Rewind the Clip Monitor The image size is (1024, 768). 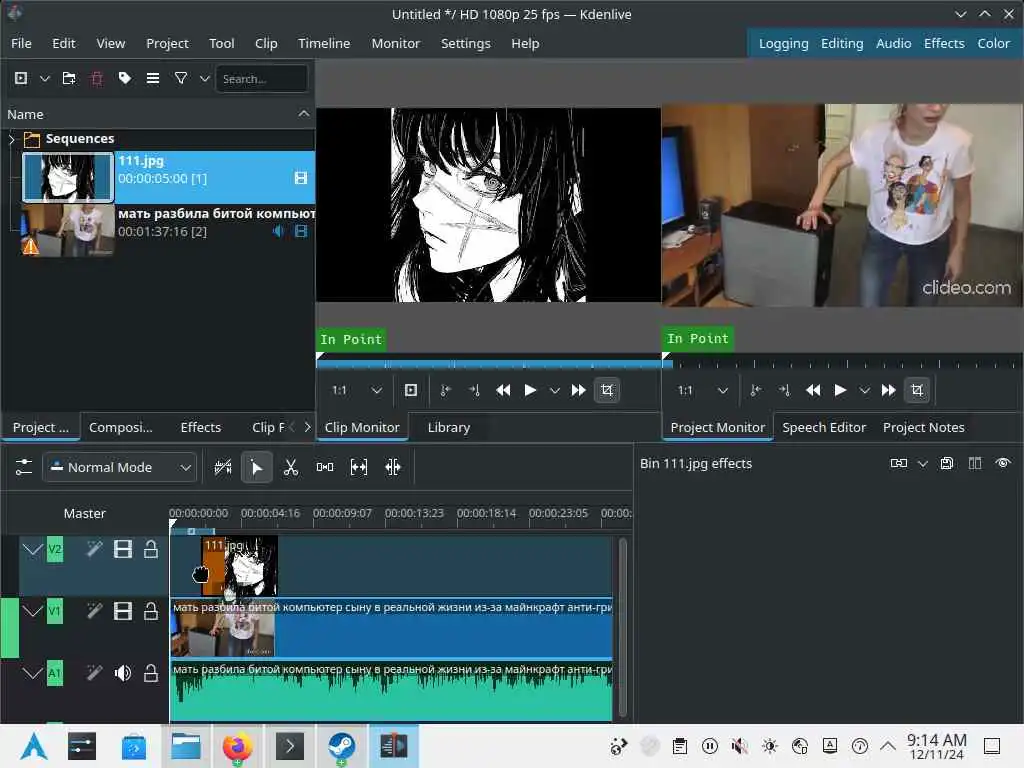pyautogui.click(x=503, y=390)
